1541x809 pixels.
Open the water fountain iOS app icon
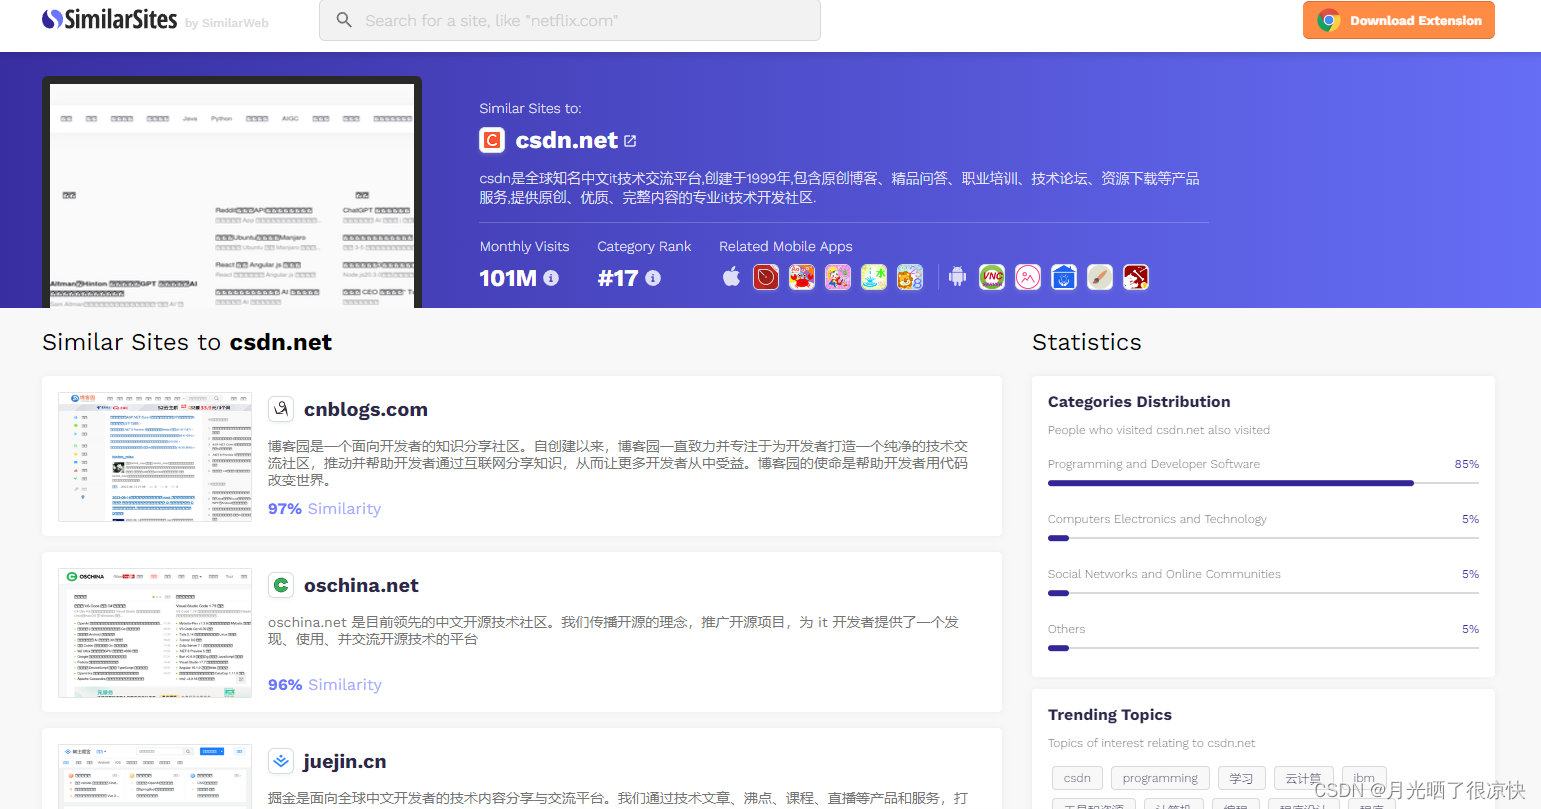[x=874, y=277]
